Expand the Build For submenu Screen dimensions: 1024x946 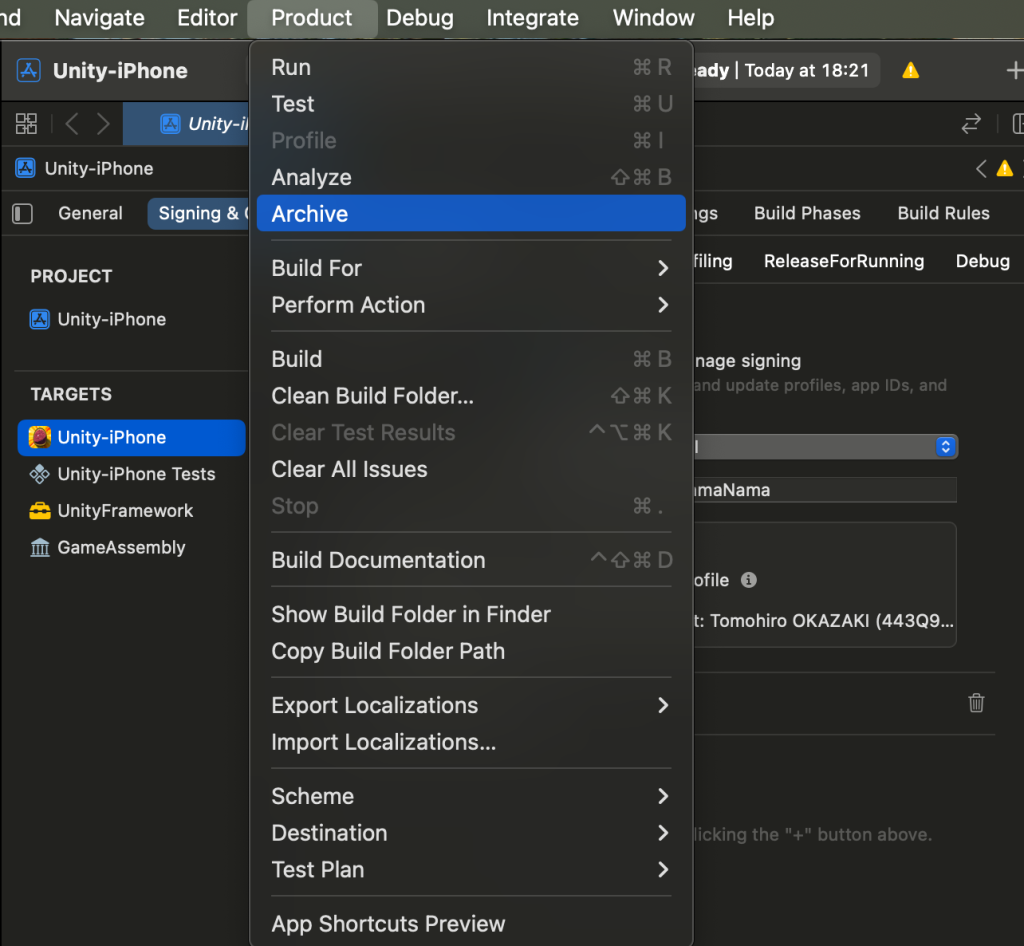(x=471, y=268)
